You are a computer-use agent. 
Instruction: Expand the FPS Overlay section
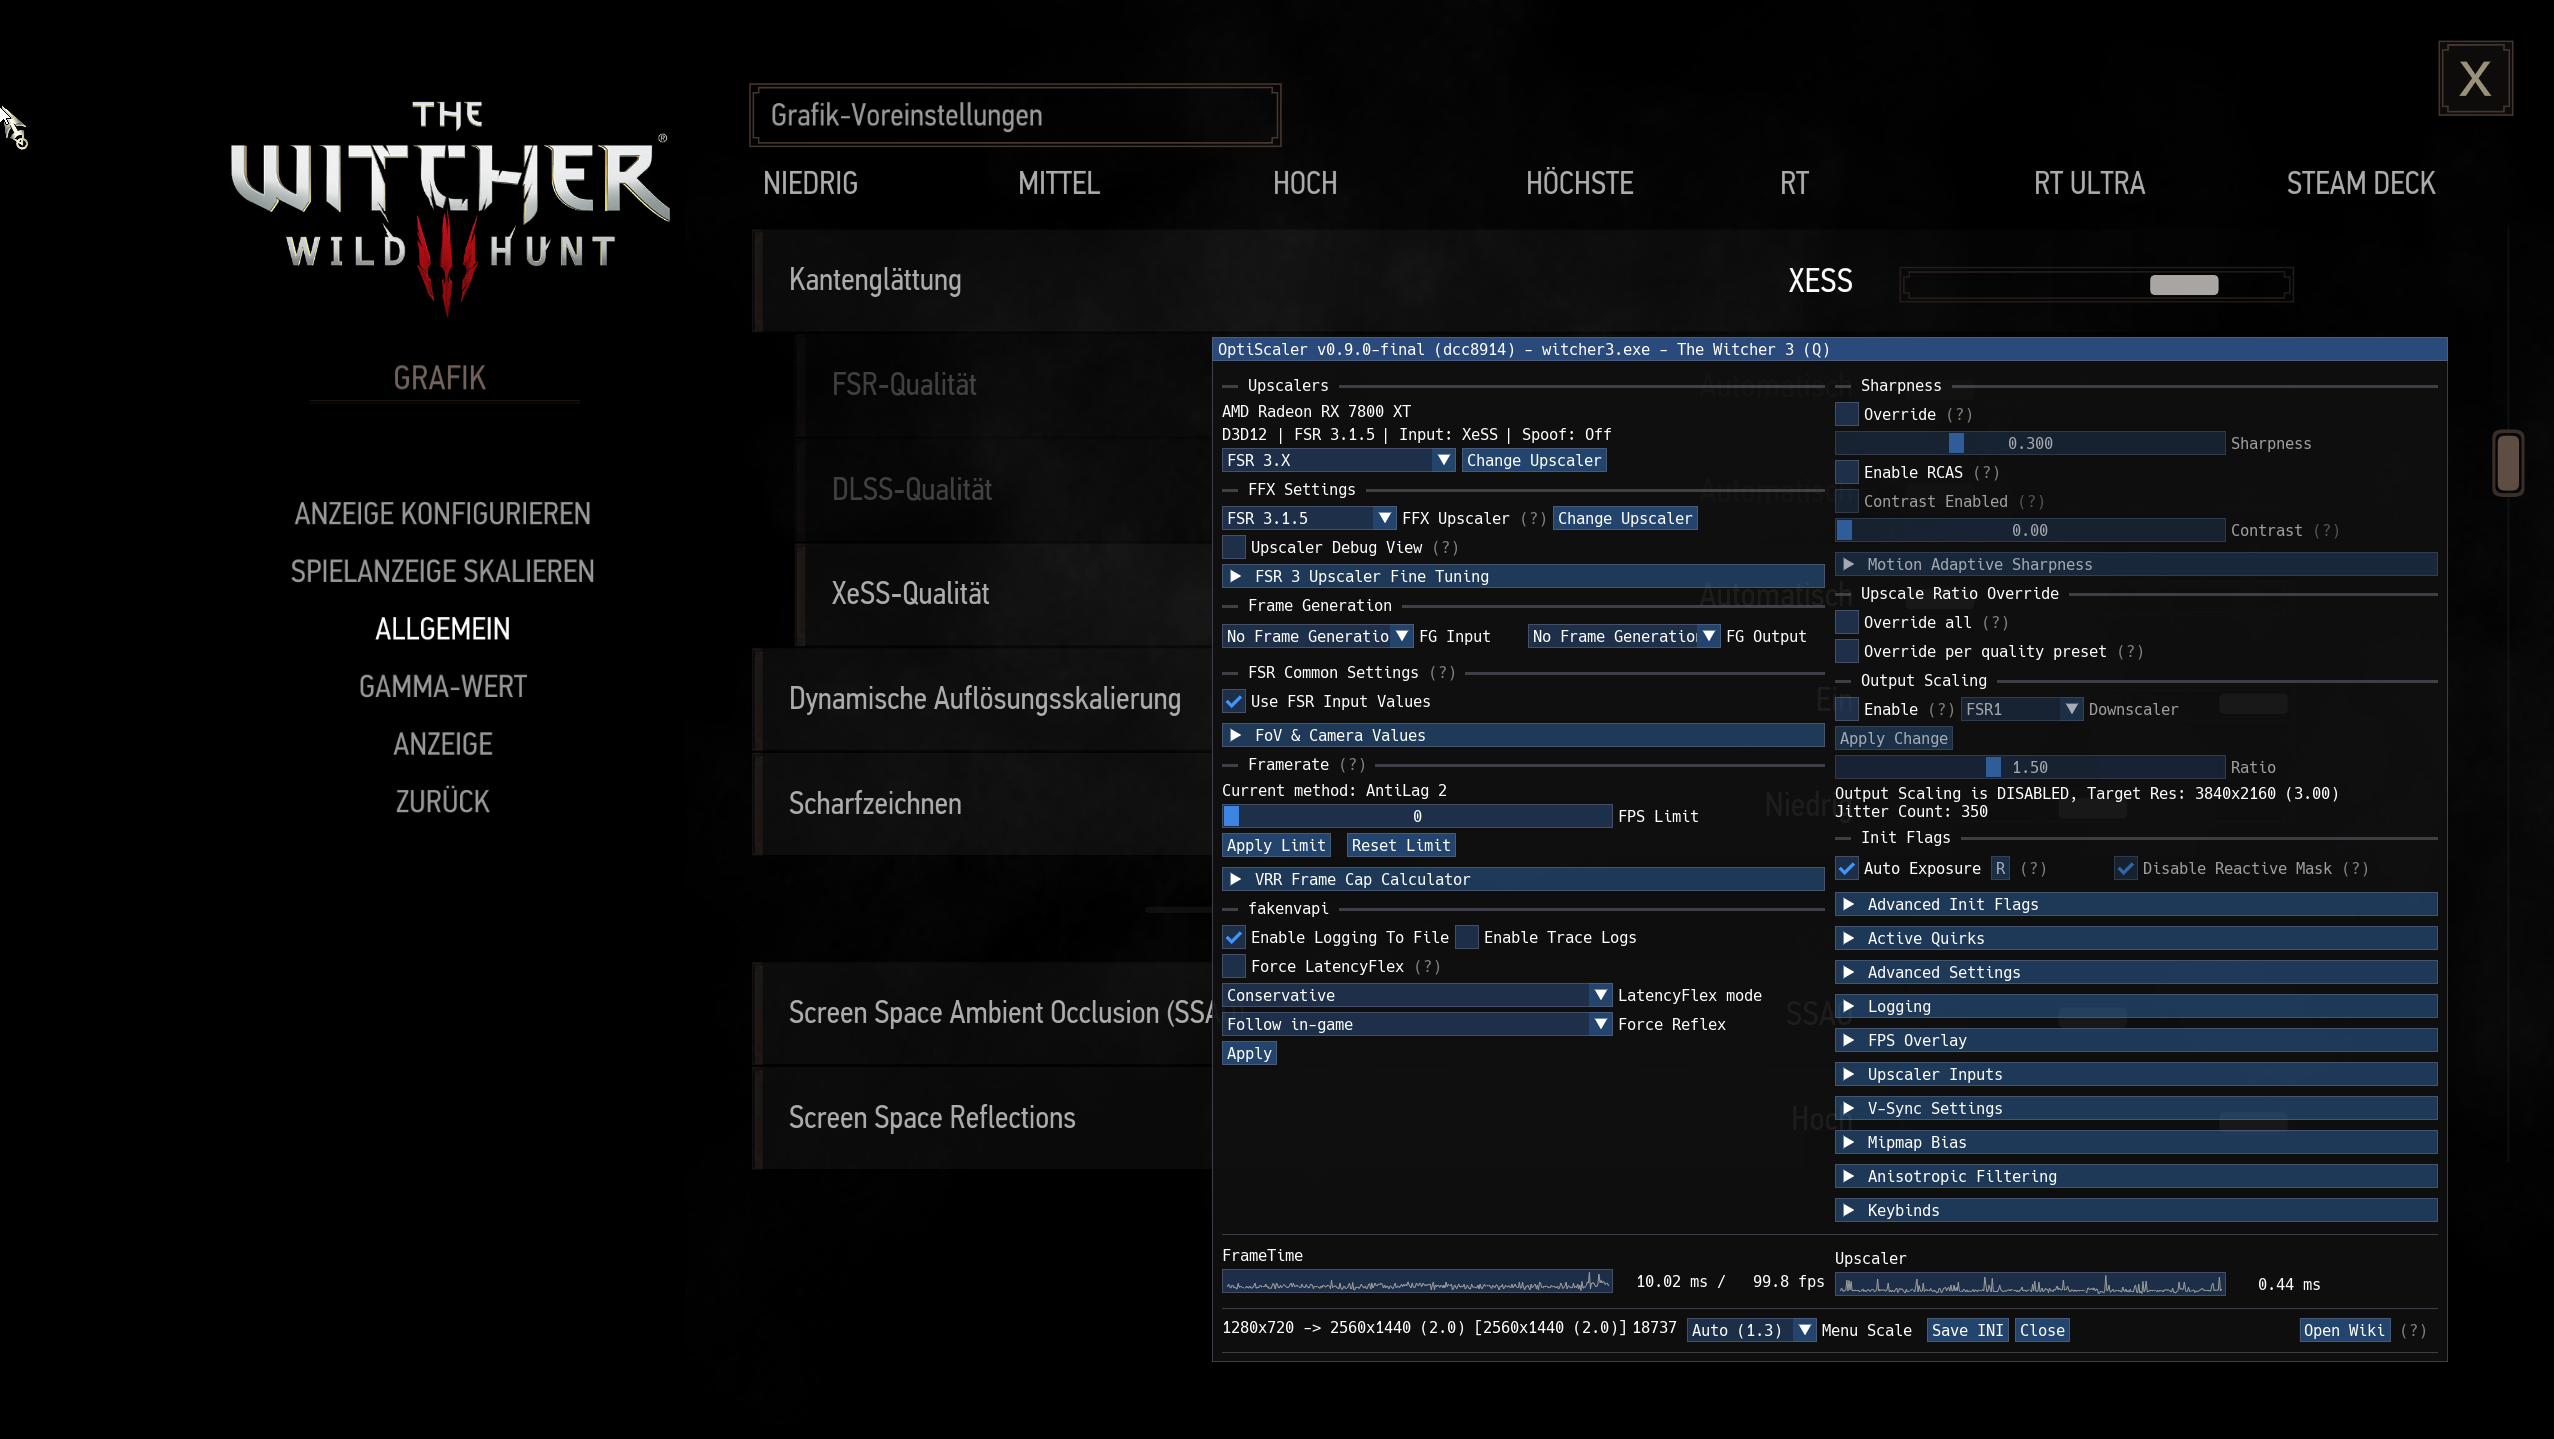coord(2136,1040)
